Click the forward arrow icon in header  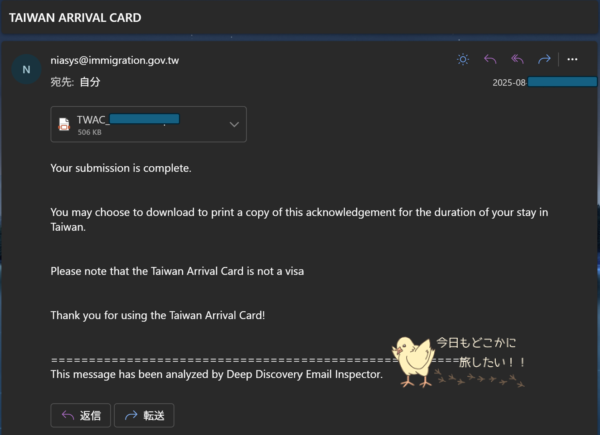[544, 59]
